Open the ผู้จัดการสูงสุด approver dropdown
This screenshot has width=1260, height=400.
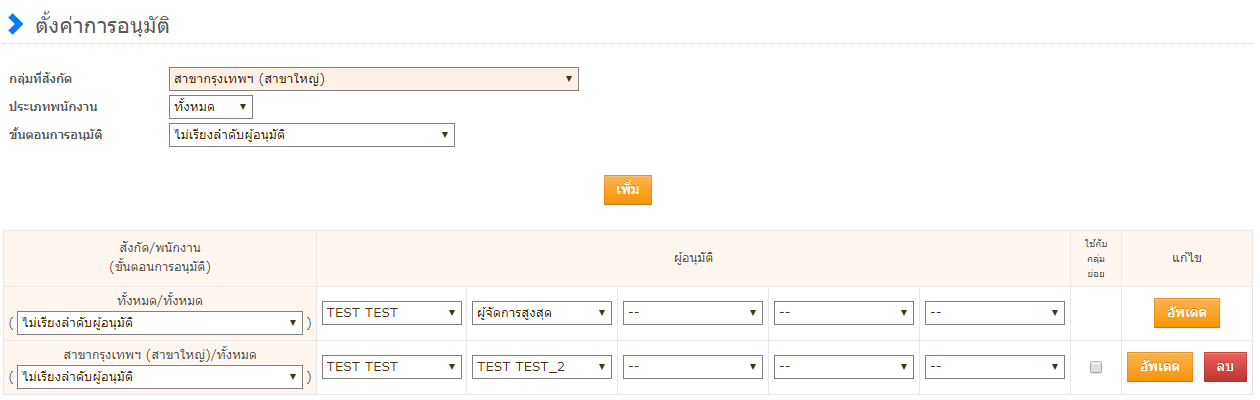point(542,313)
